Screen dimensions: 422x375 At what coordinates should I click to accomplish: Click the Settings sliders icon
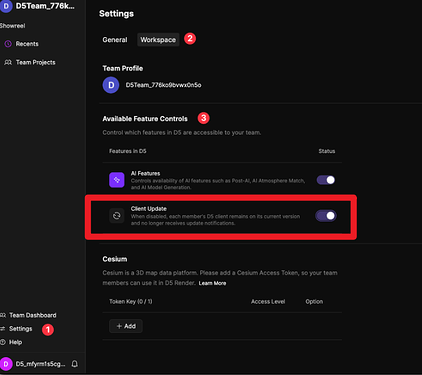click(x=3, y=329)
